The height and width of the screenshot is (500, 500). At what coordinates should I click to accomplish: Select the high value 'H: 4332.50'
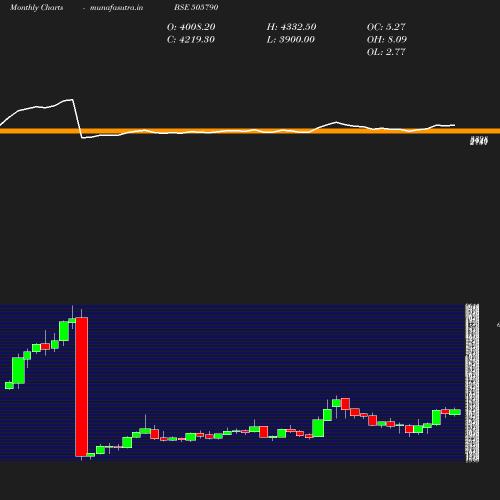click(291, 27)
